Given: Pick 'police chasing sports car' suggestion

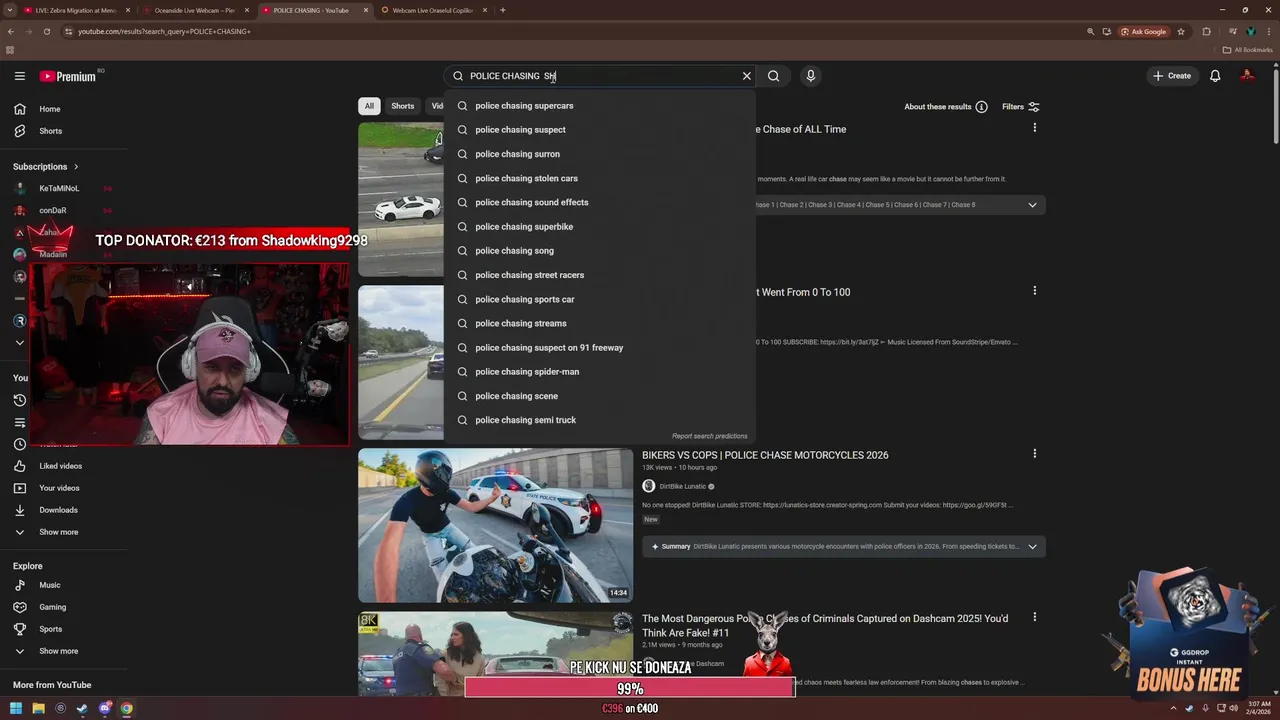Looking at the screenshot, I should click(x=599, y=299).
